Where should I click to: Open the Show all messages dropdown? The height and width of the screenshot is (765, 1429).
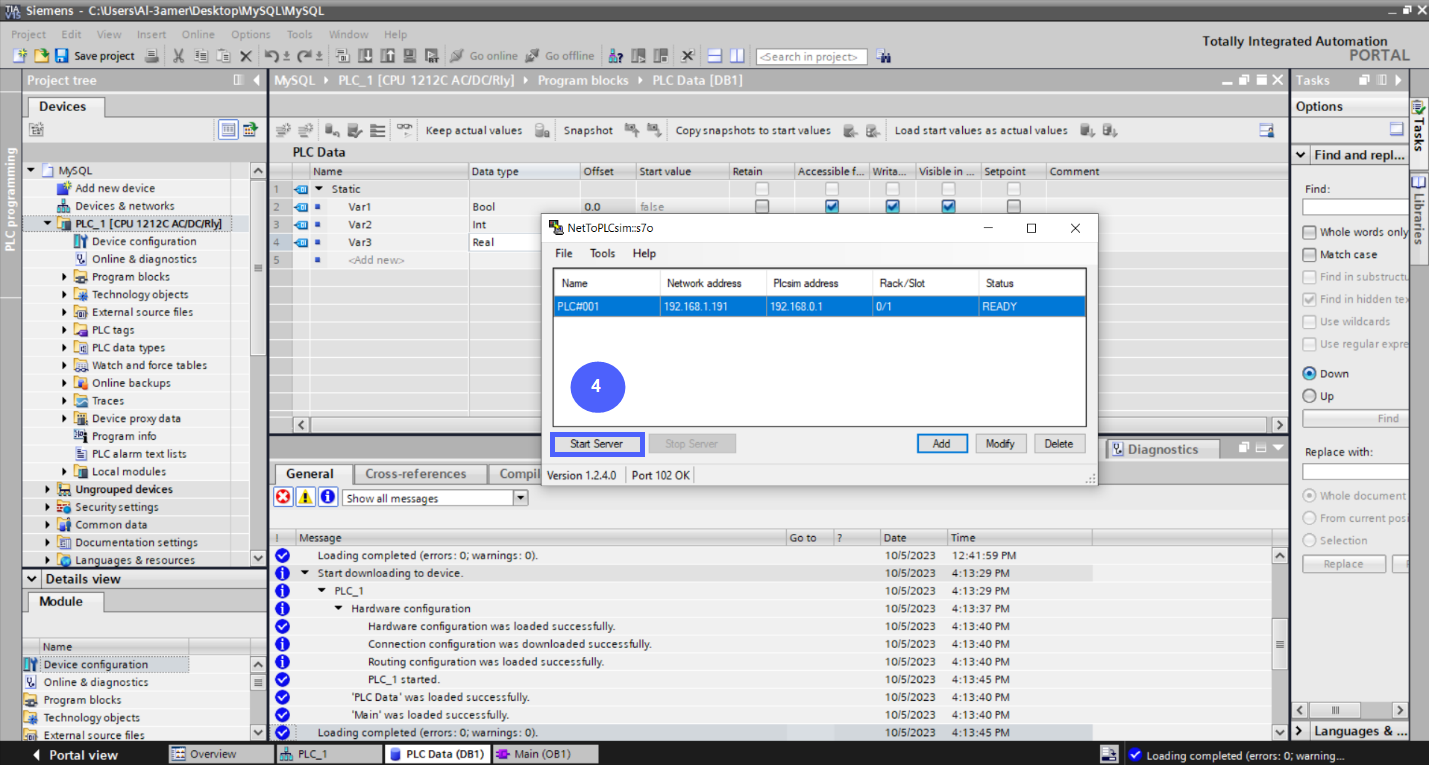[x=520, y=497]
